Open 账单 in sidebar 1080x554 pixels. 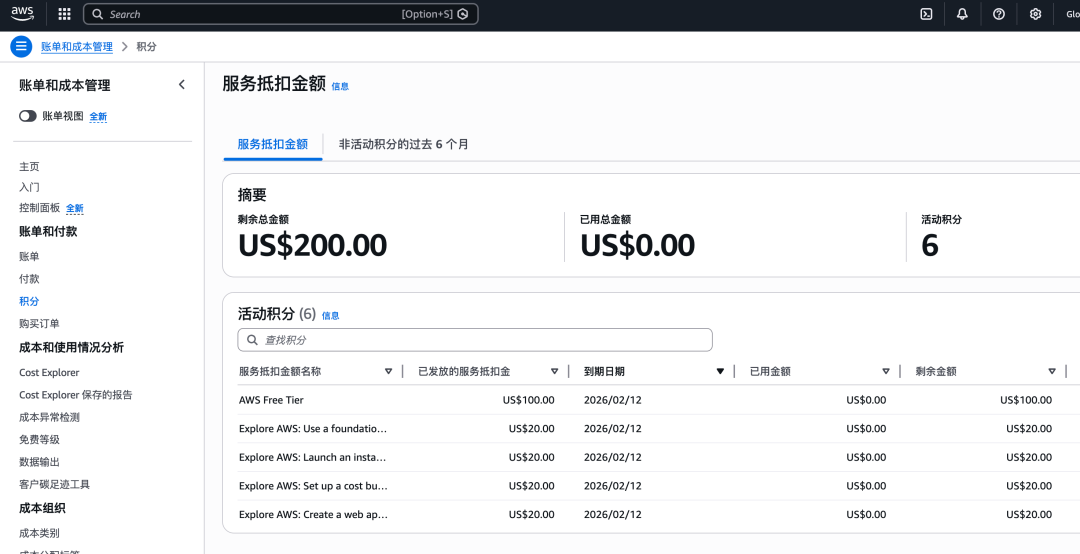click(x=30, y=256)
